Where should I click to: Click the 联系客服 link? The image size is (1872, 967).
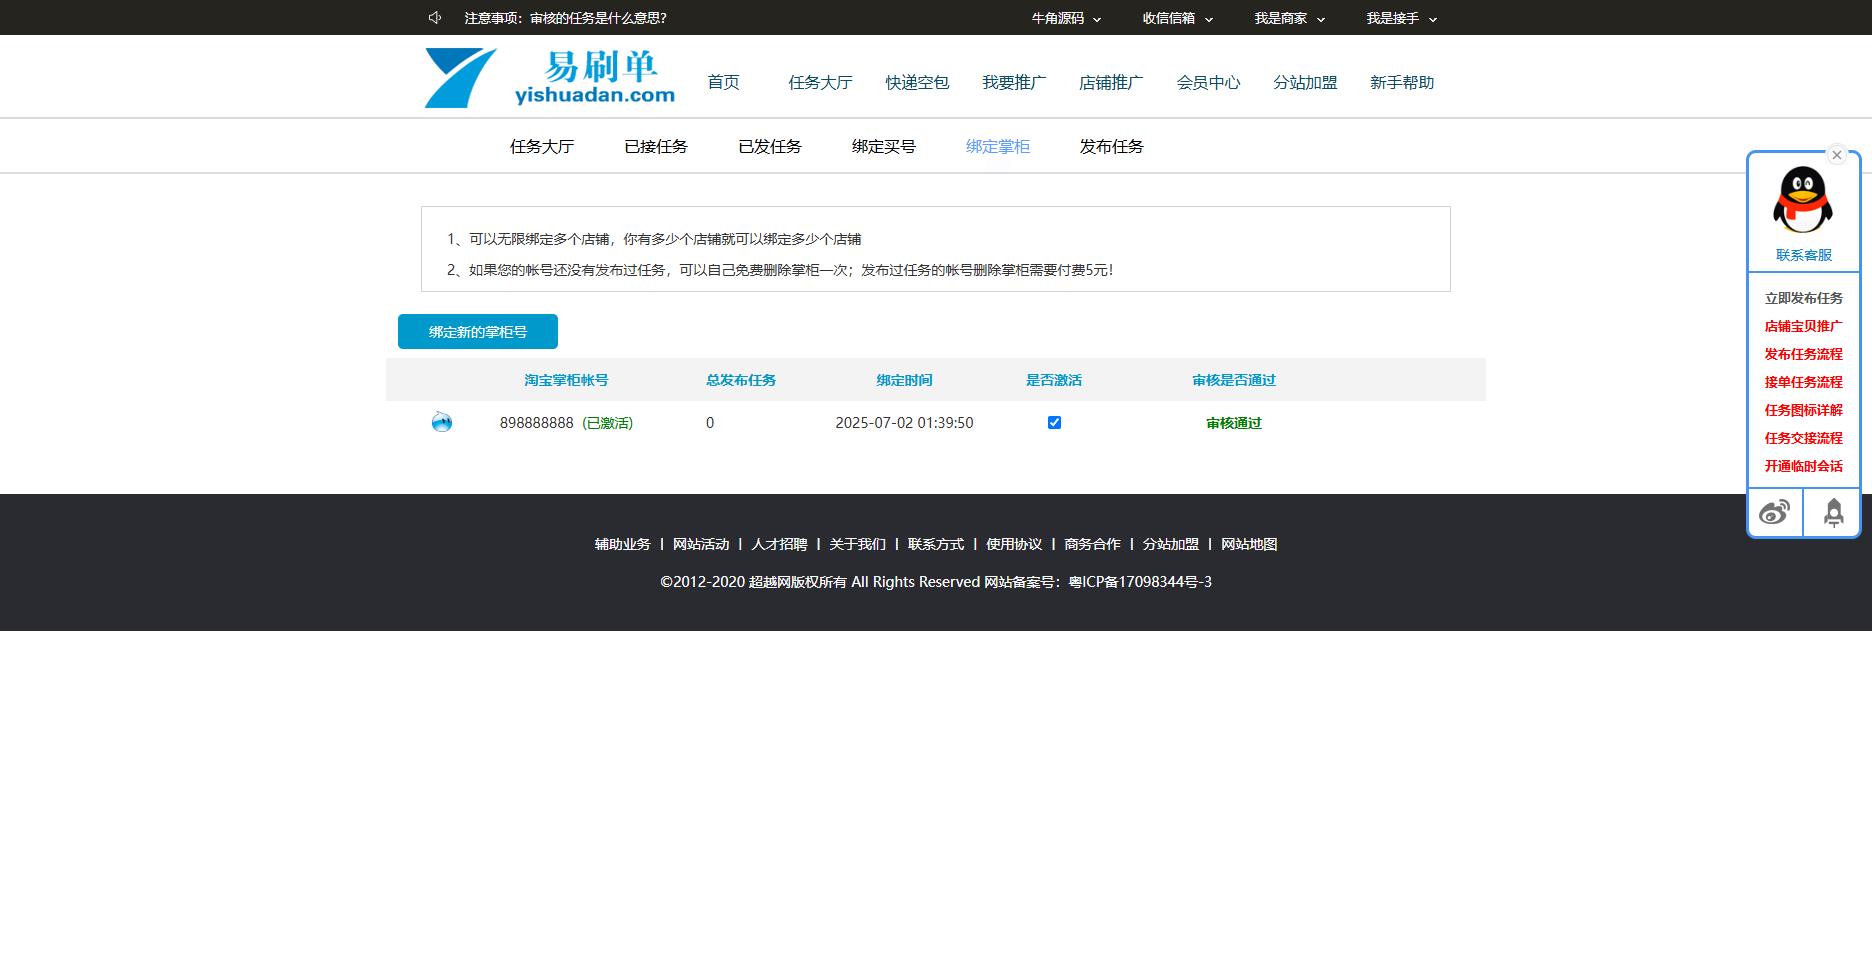pos(1803,255)
